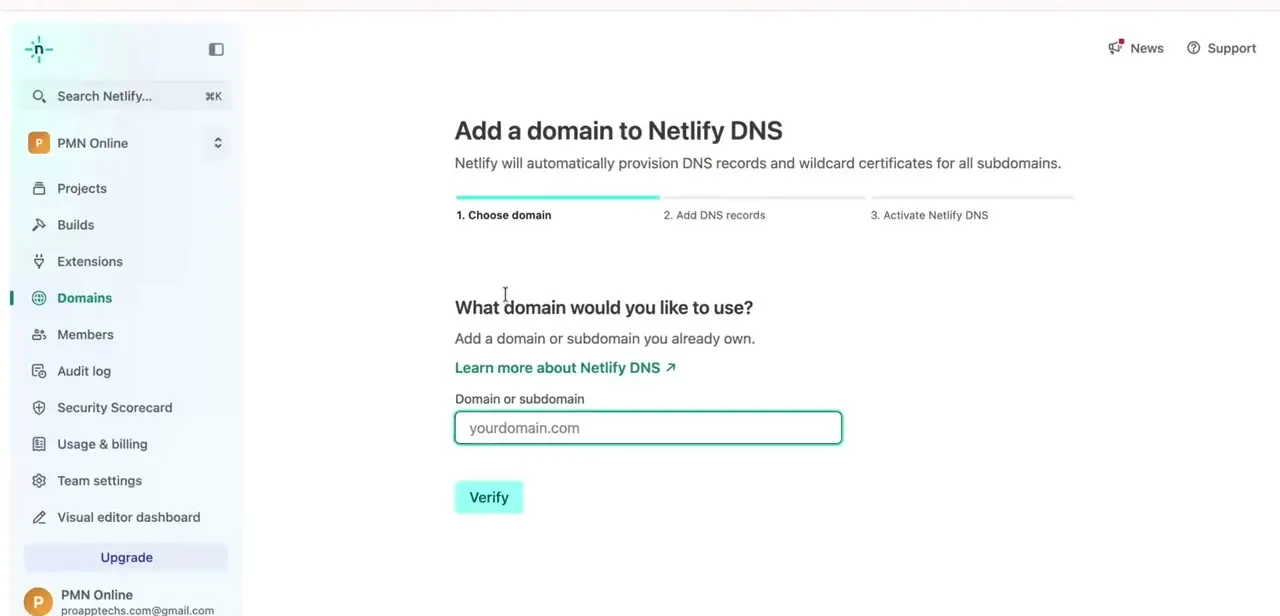Click the Verify button

[489, 497]
